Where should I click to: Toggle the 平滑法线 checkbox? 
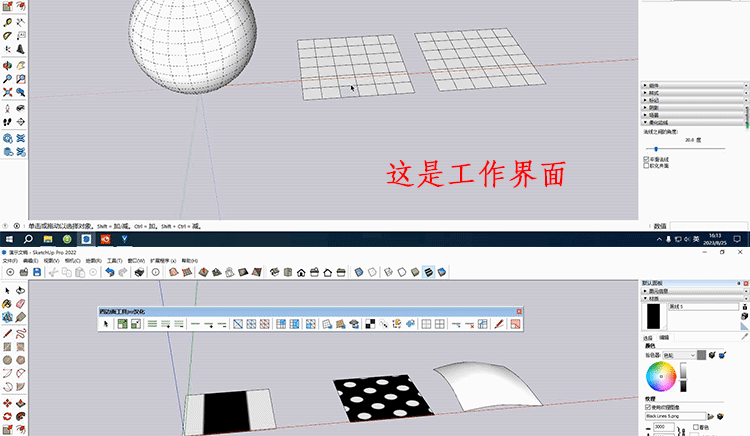pyautogui.click(x=646, y=159)
